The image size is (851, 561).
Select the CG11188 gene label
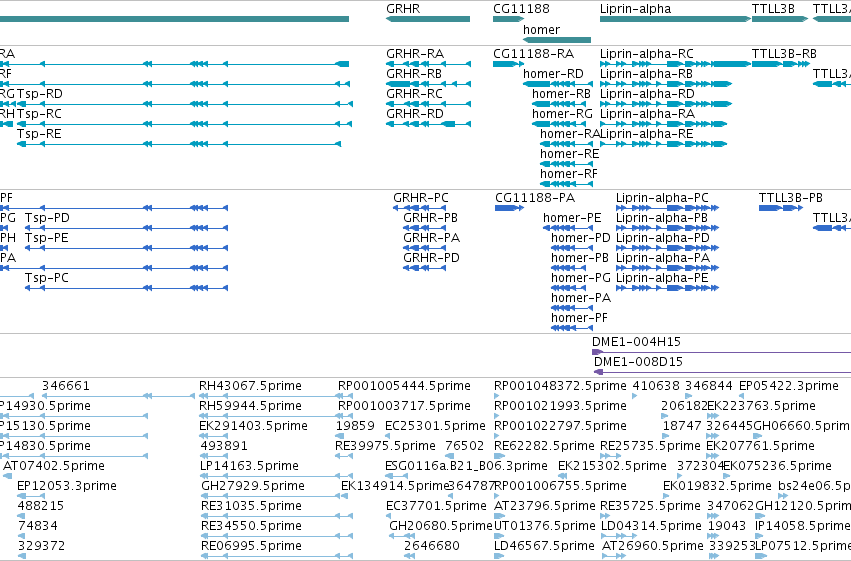521,9
